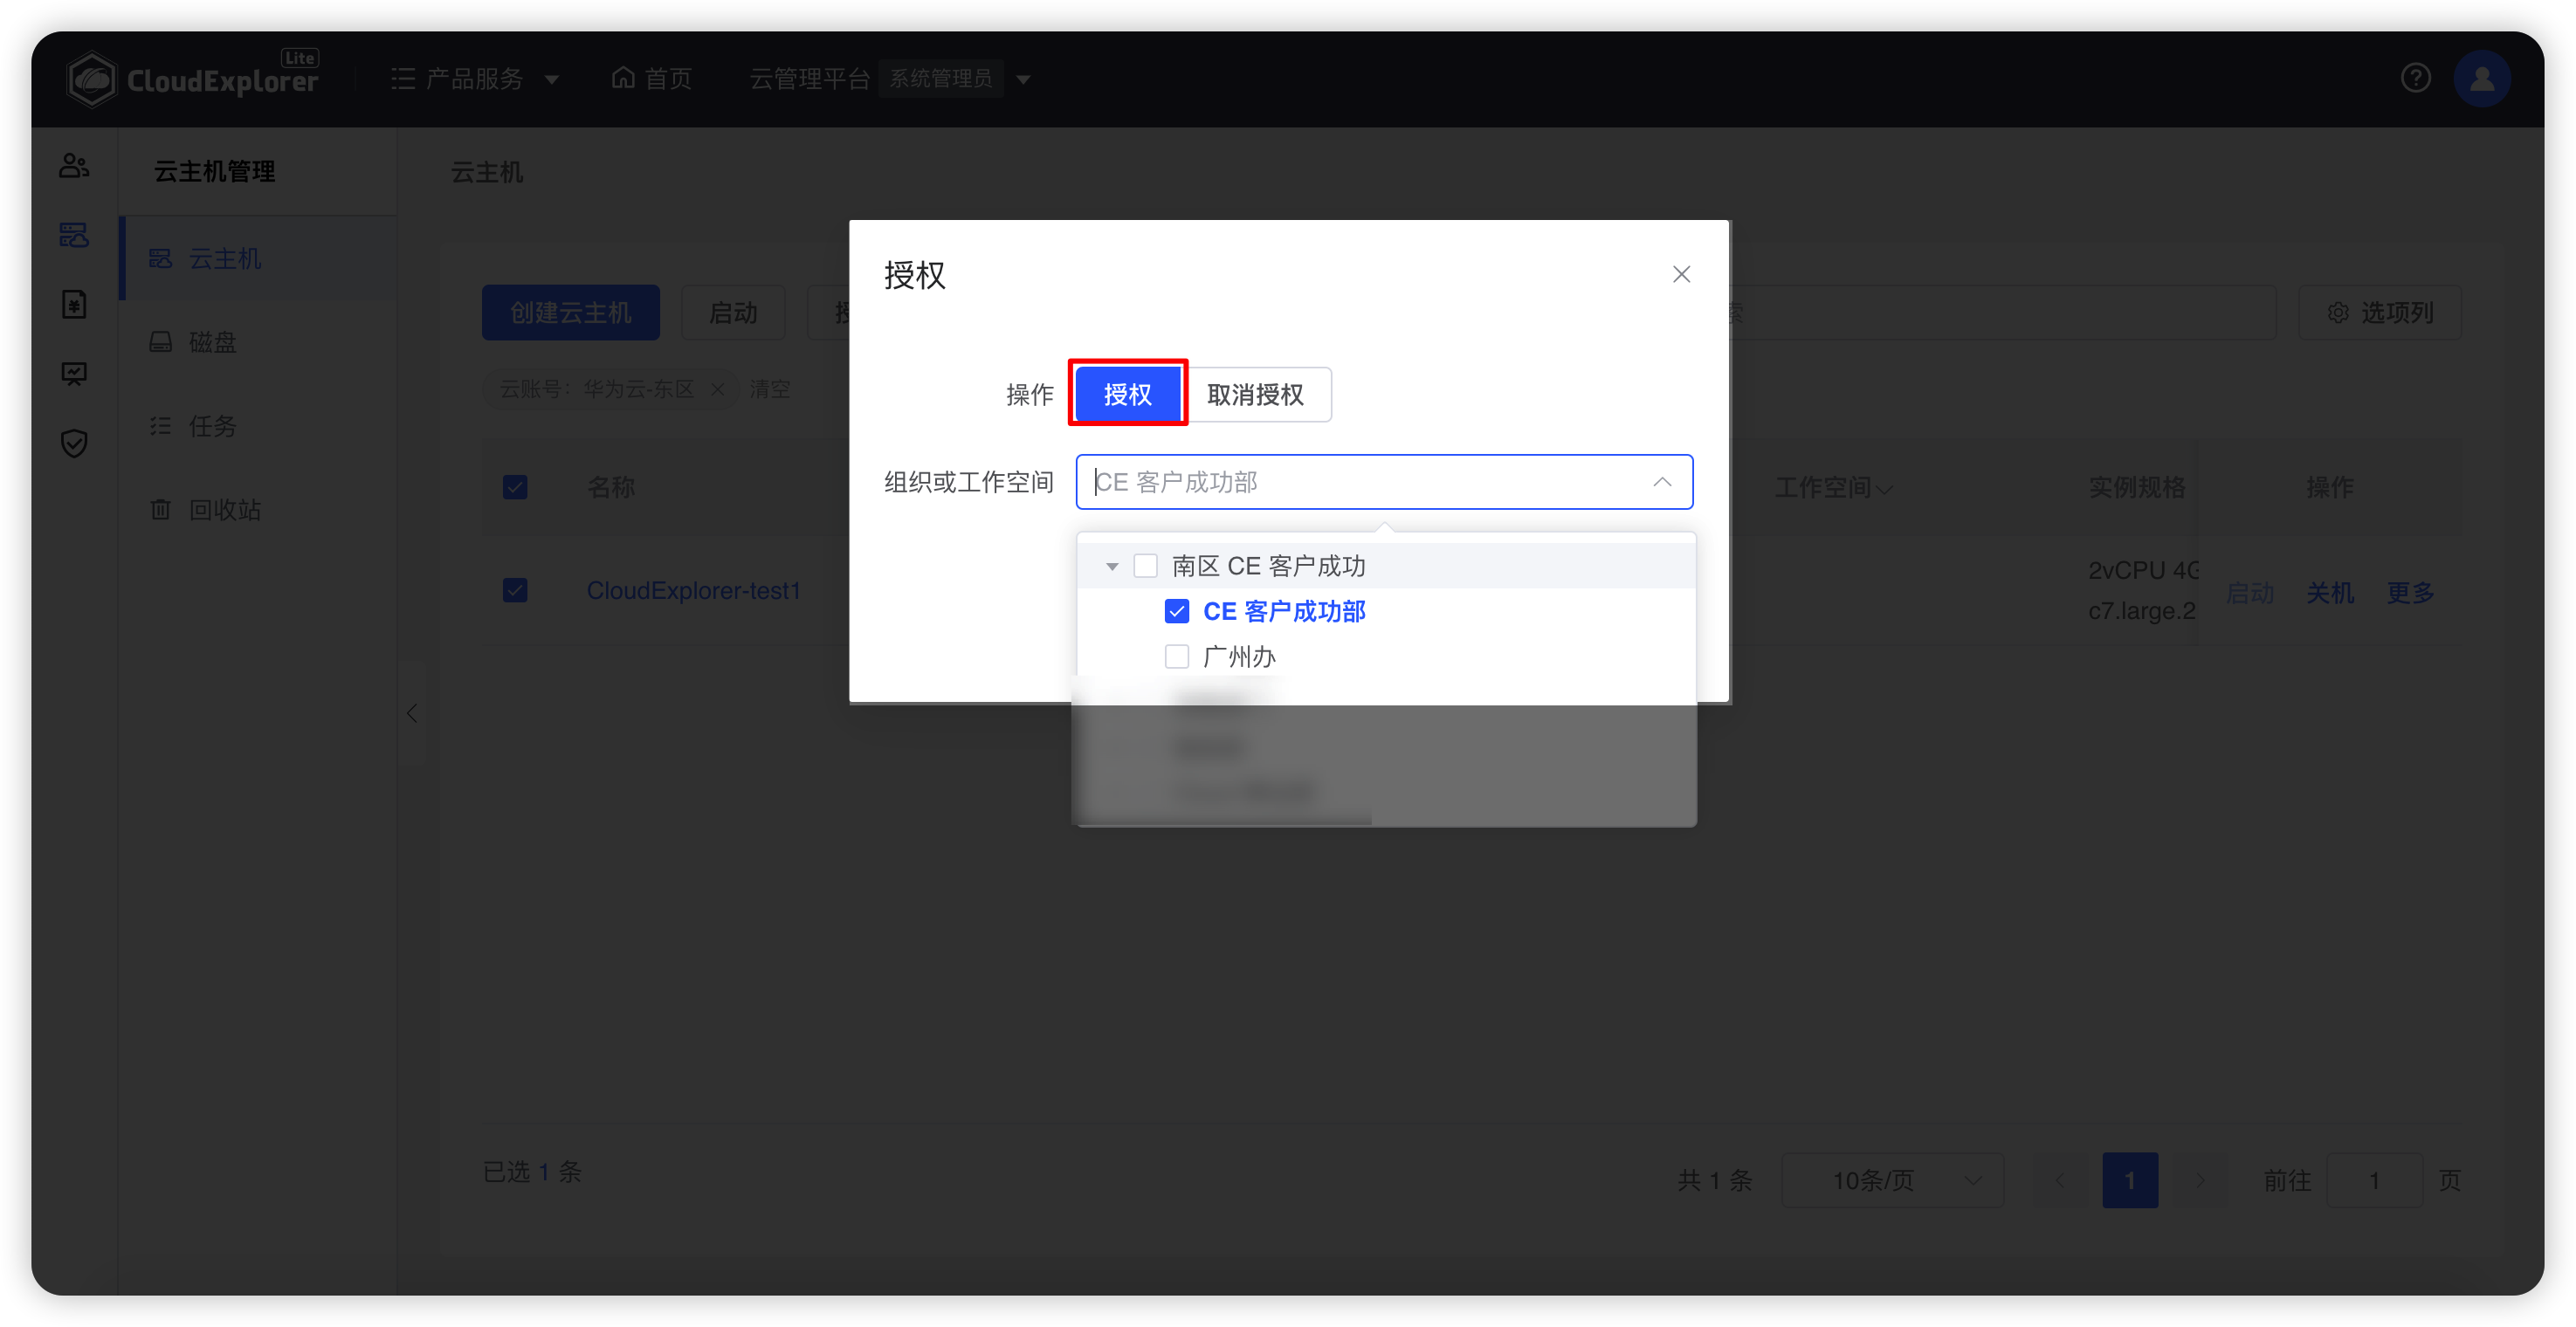Open the user avatar in the top right
The height and width of the screenshot is (1327, 2576).
[2482, 78]
